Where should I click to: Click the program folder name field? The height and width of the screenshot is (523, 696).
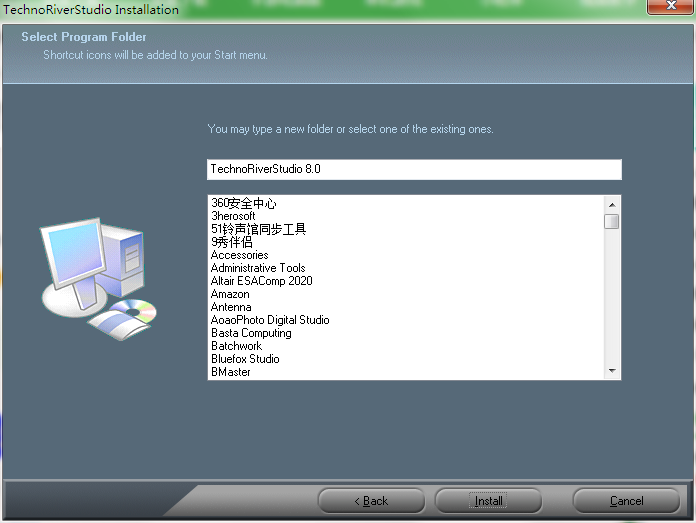(414, 170)
